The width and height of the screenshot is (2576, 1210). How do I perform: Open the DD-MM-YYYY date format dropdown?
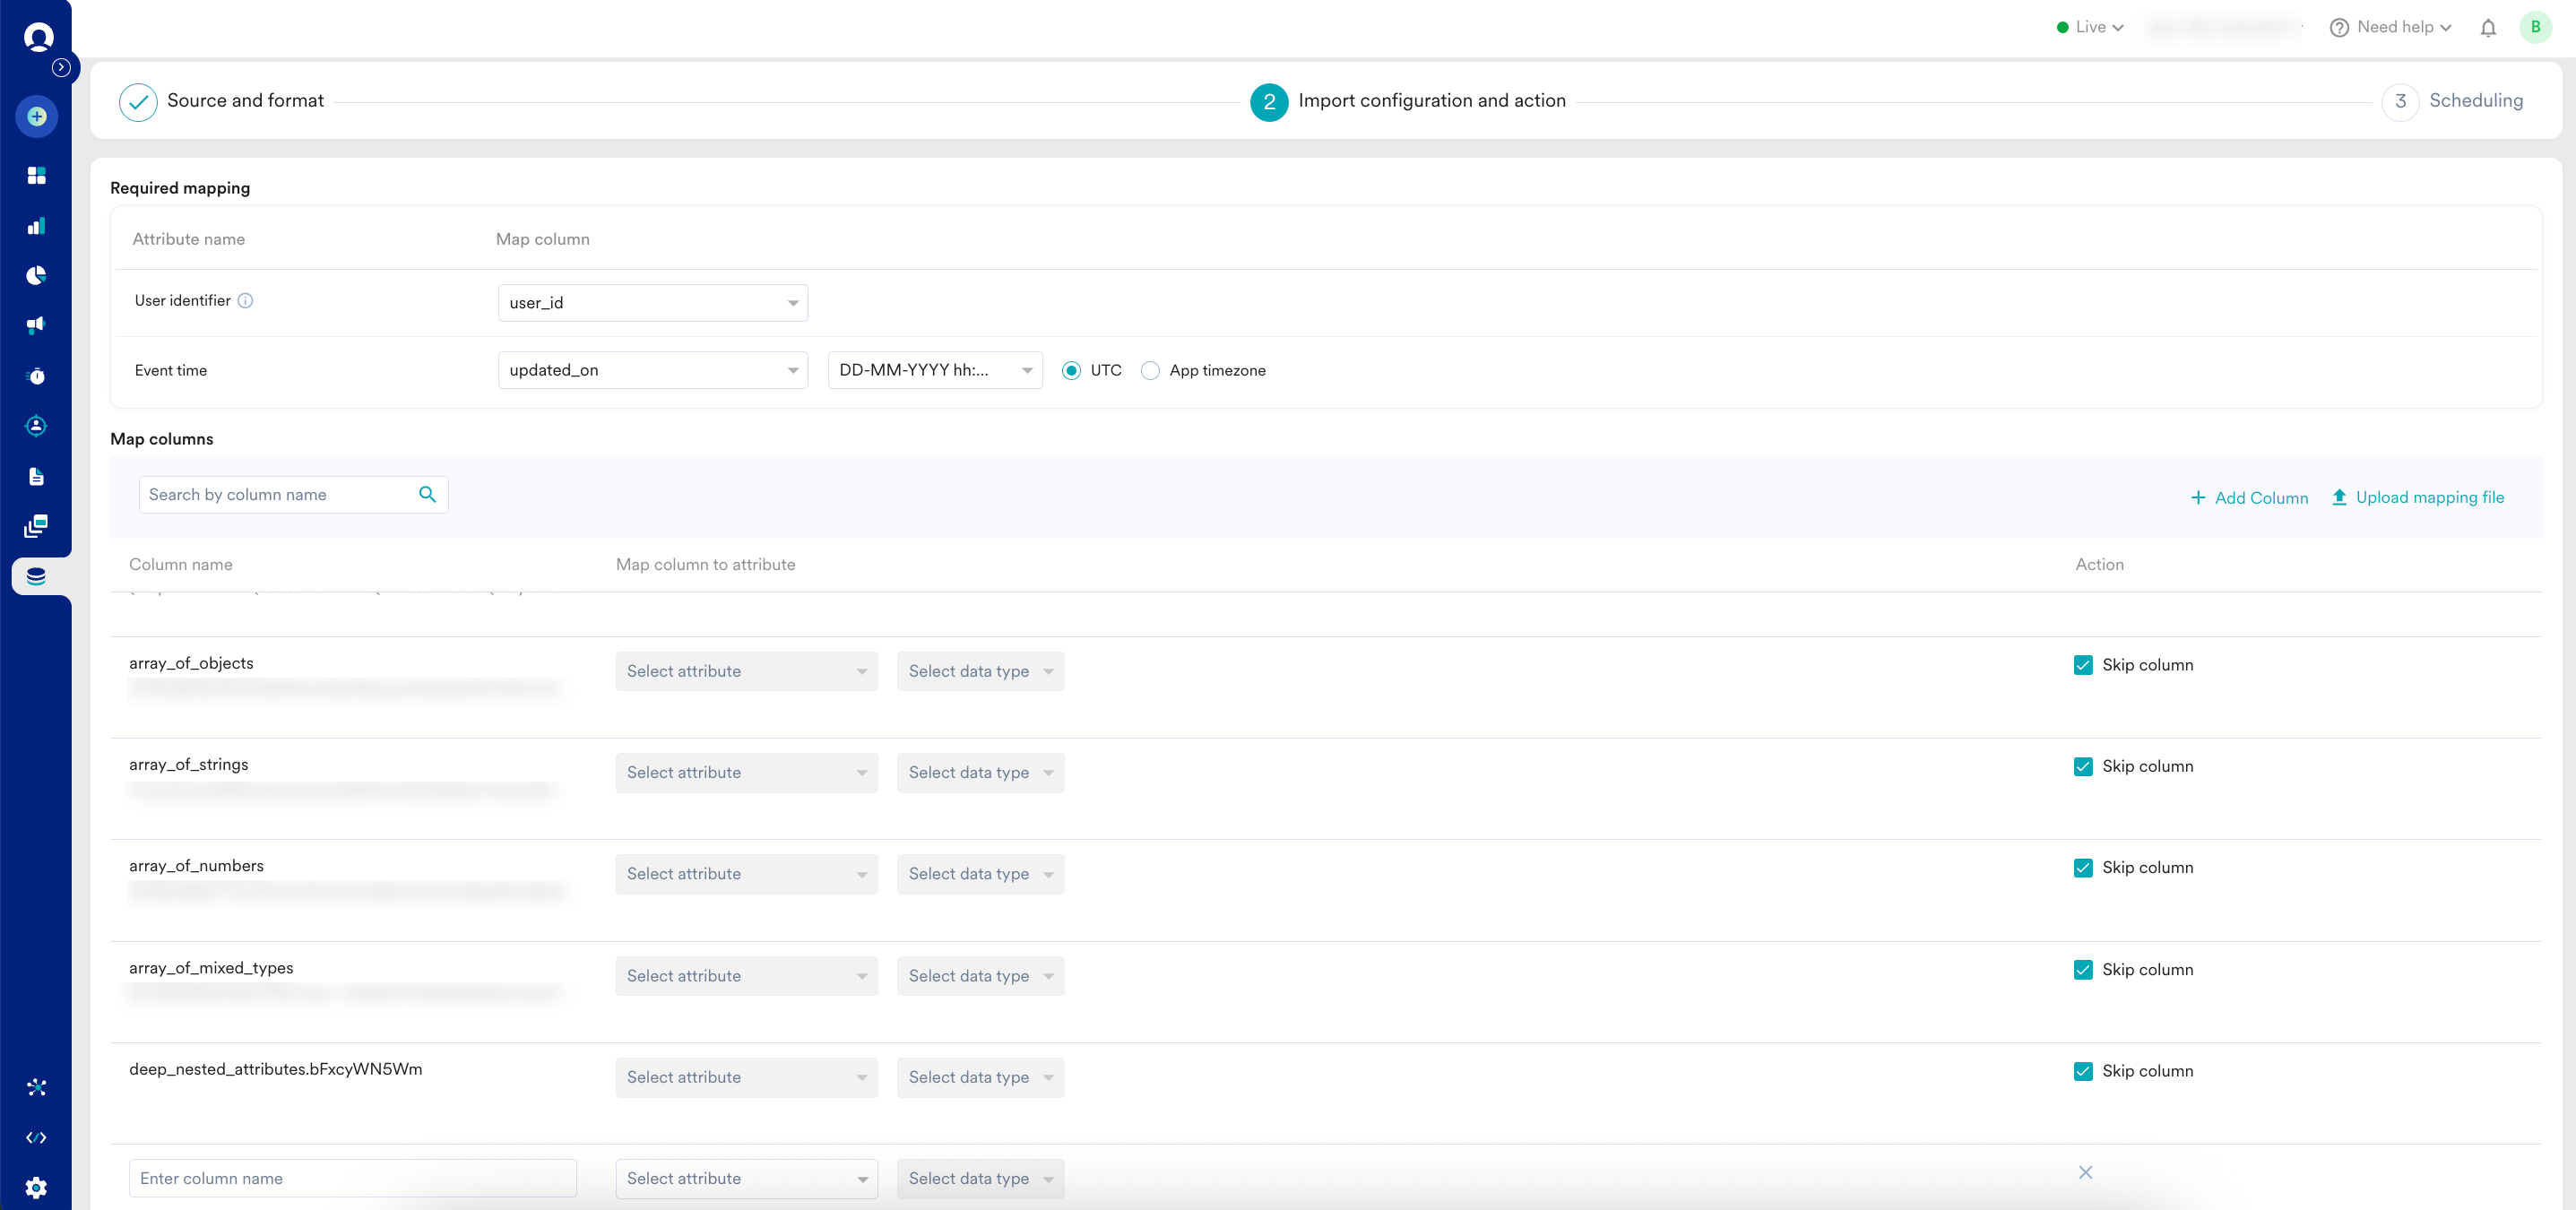coord(934,371)
